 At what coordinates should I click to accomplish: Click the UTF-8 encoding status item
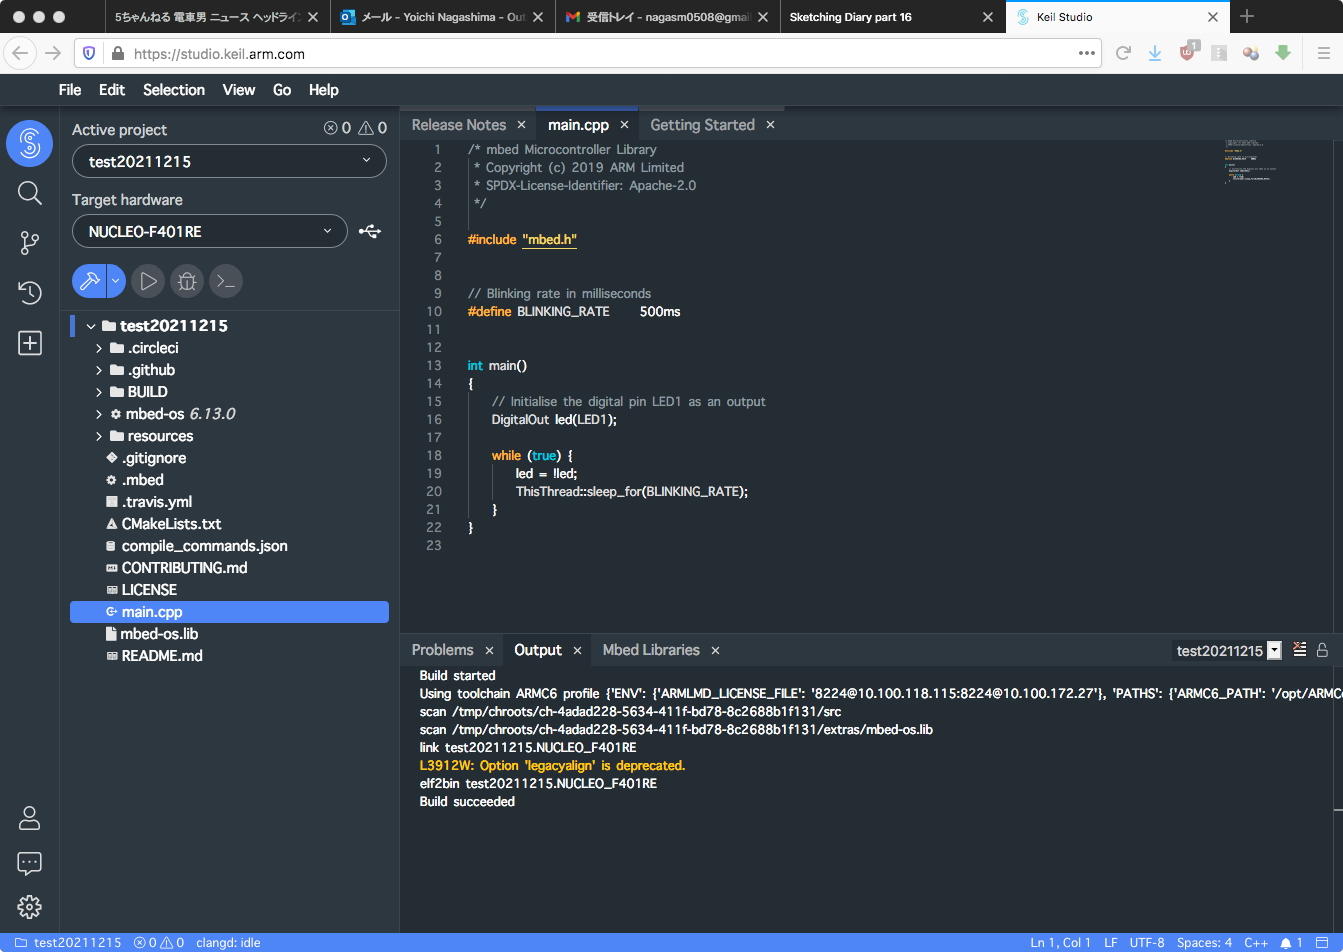click(1147, 943)
